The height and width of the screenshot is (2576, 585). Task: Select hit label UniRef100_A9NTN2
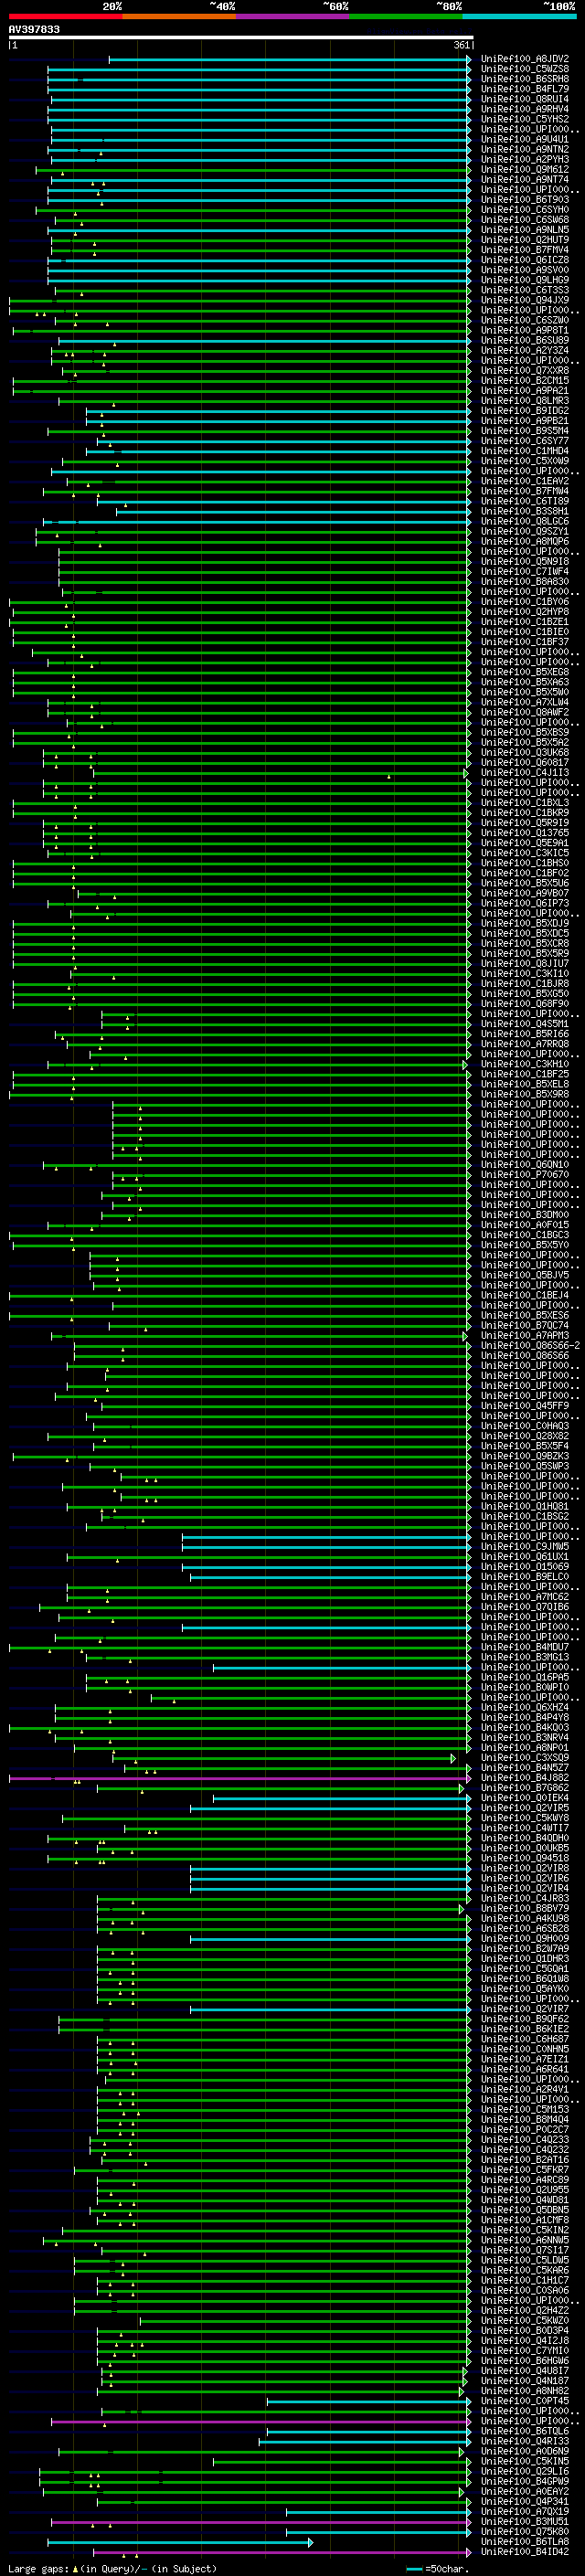point(525,149)
